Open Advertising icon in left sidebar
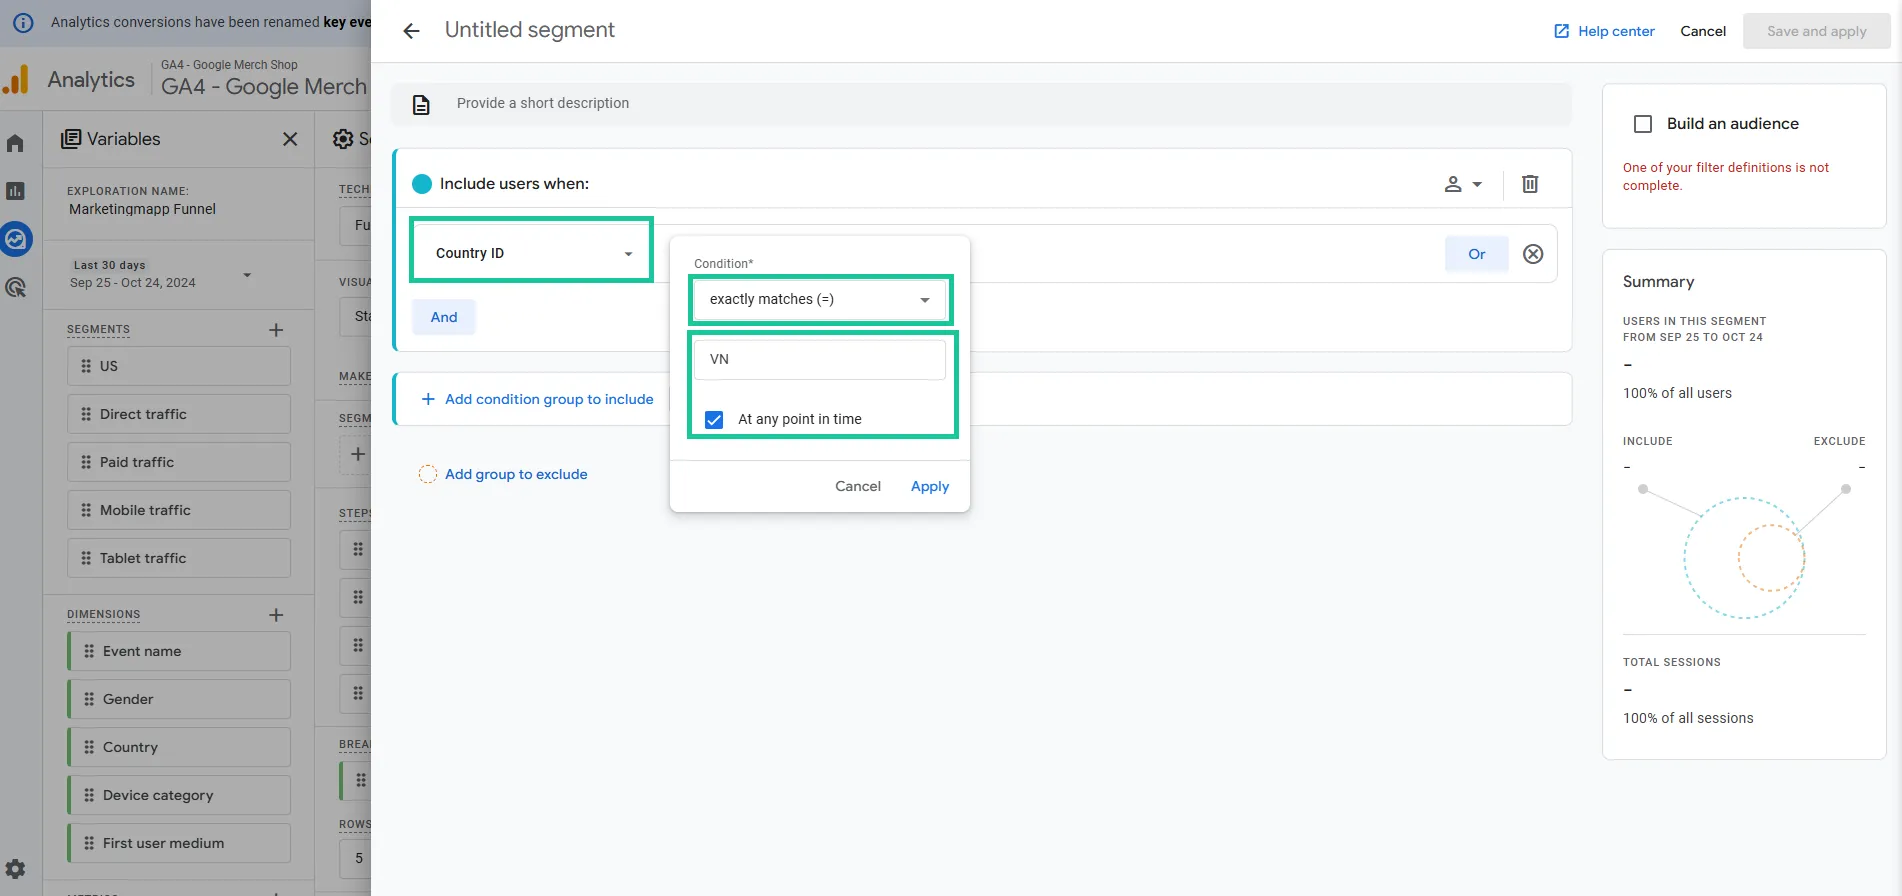Image resolution: width=1902 pixels, height=896 pixels. click(15, 288)
